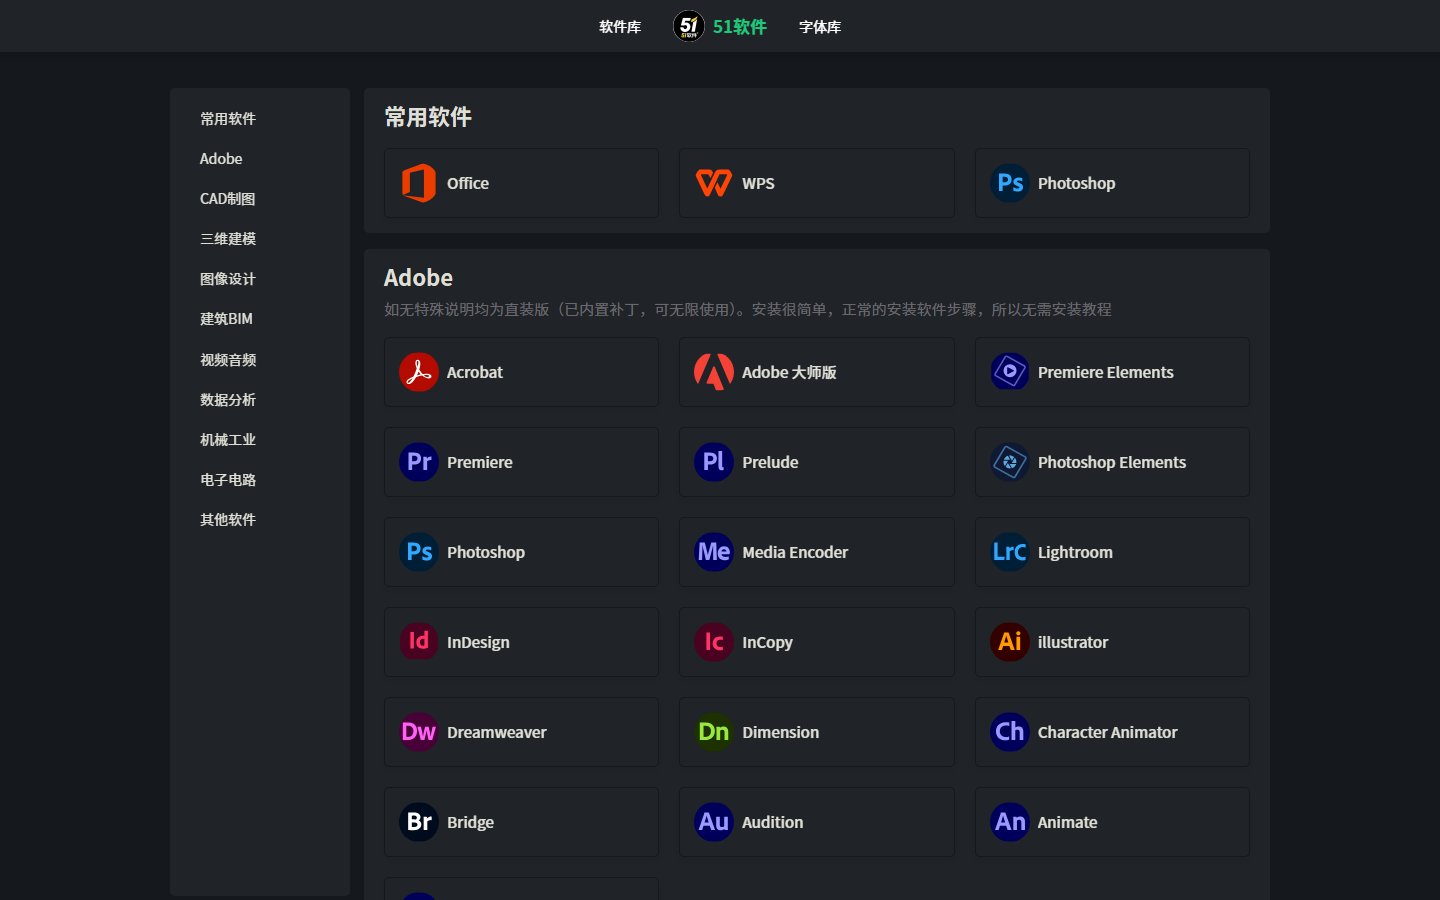Open the Office software icon
This screenshot has height=900, width=1440.
coord(419,183)
